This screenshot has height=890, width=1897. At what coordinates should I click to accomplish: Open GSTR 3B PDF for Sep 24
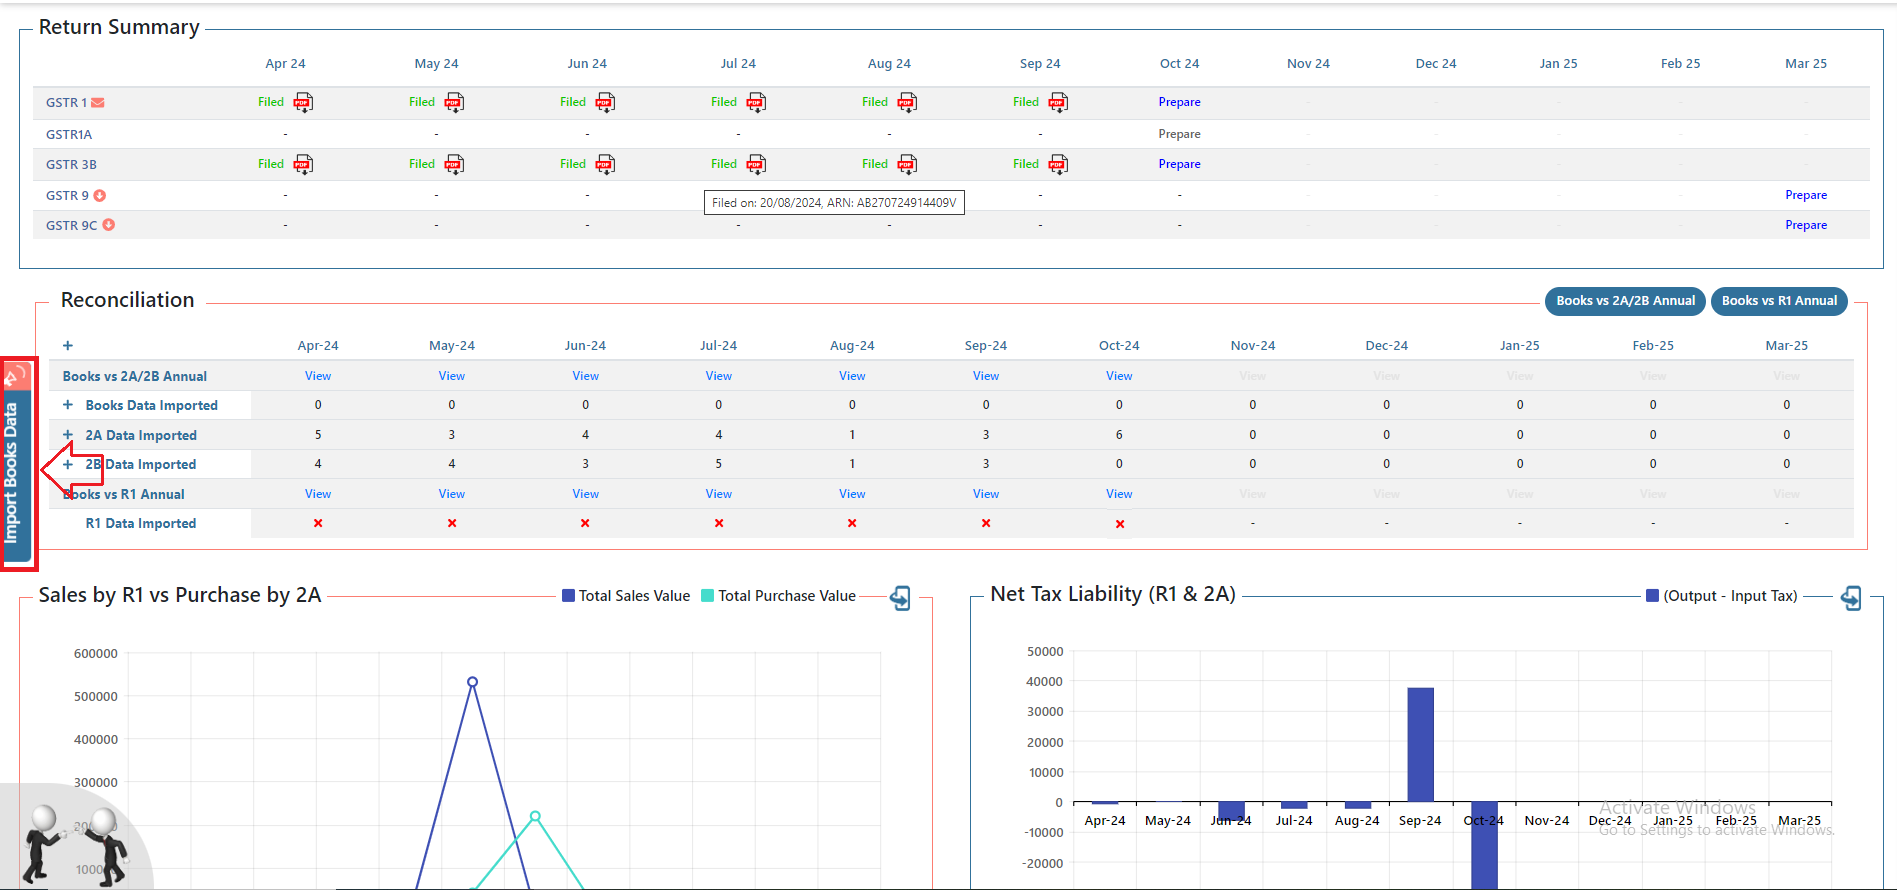[x=1058, y=164]
